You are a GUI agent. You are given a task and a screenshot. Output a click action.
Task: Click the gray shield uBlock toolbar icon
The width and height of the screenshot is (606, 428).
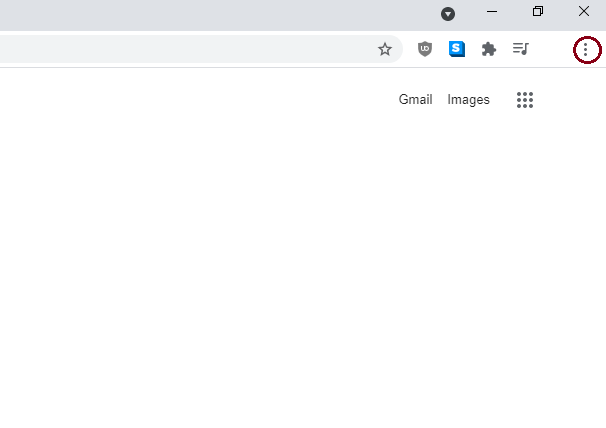[425, 49]
